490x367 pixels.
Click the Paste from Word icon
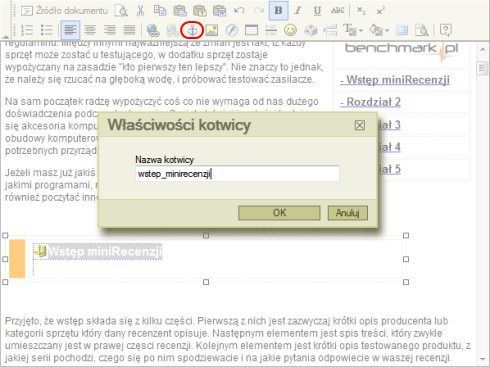(x=219, y=11)
